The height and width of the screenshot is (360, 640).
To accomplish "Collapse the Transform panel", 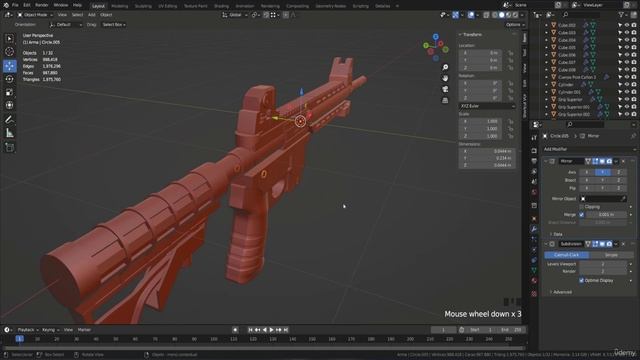I will pos(470,35).
